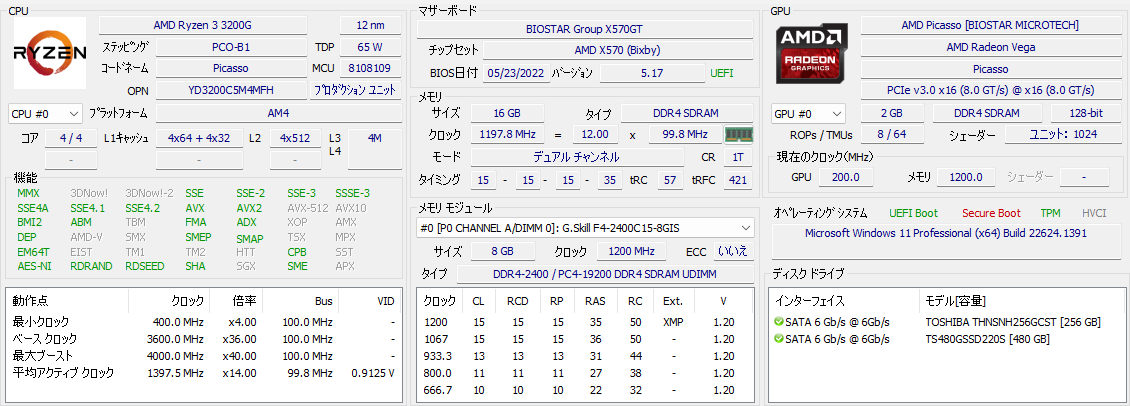The height and width of the screenshot is (406, 1130).
Task: Click the VID value 0.9125 V
Action: coord(371,373)
